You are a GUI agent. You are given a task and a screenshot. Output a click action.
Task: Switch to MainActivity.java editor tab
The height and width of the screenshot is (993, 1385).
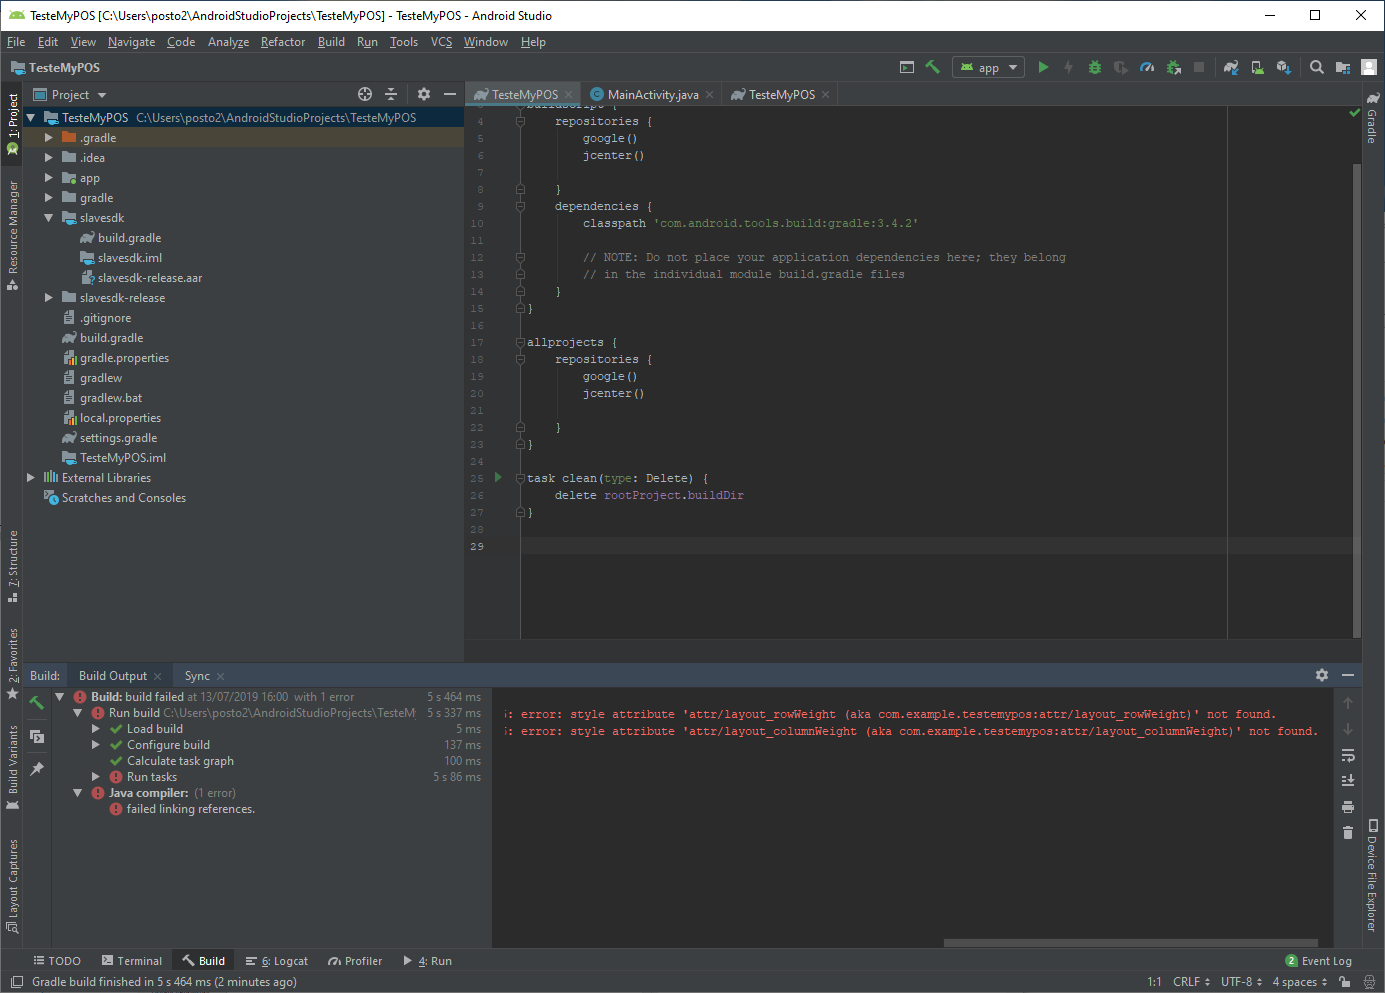(x=652, y=95)
